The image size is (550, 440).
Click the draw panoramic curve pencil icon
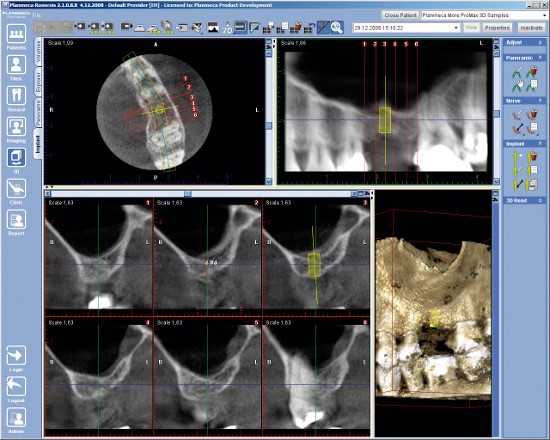point(517,72)
